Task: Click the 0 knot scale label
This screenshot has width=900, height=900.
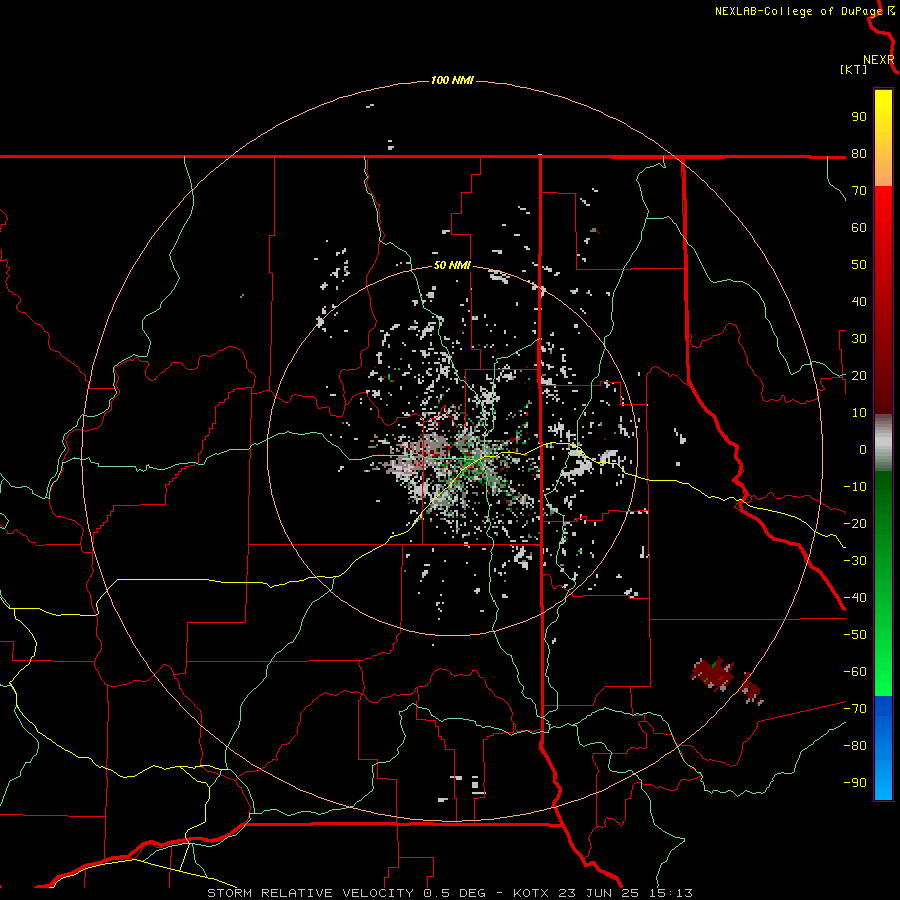Action: pos(863,450)
